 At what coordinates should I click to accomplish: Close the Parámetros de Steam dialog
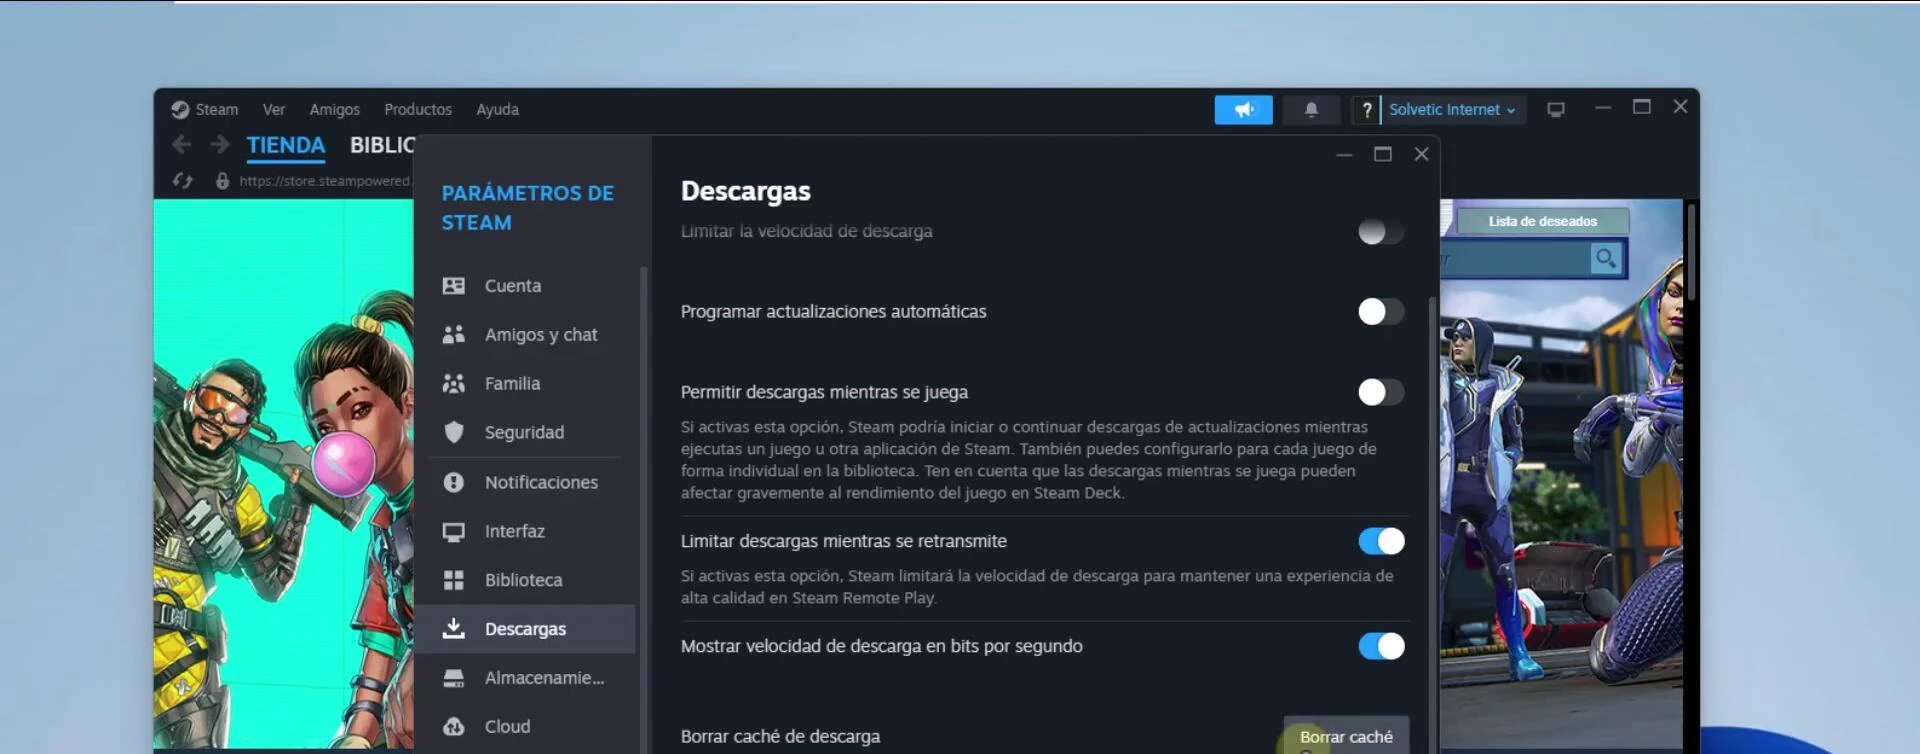(x=1421, y=154)
